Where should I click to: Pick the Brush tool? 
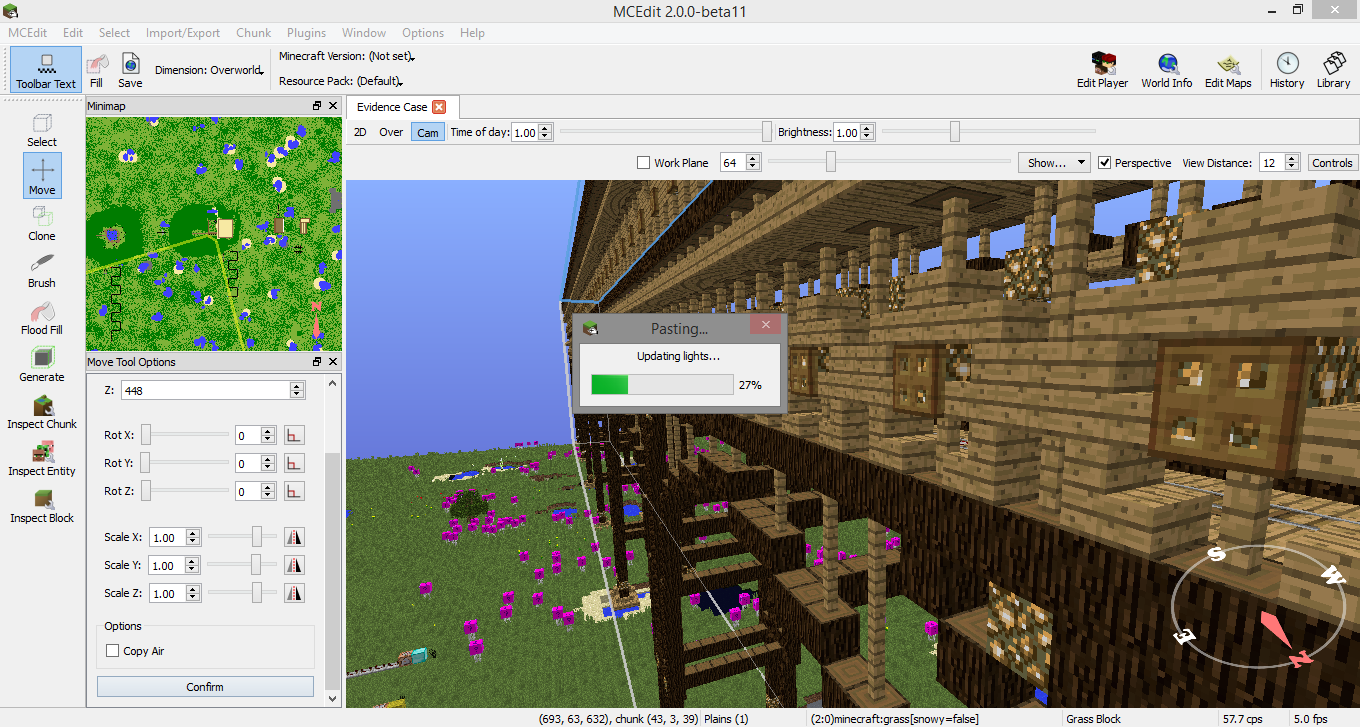[x=42, y=270]
